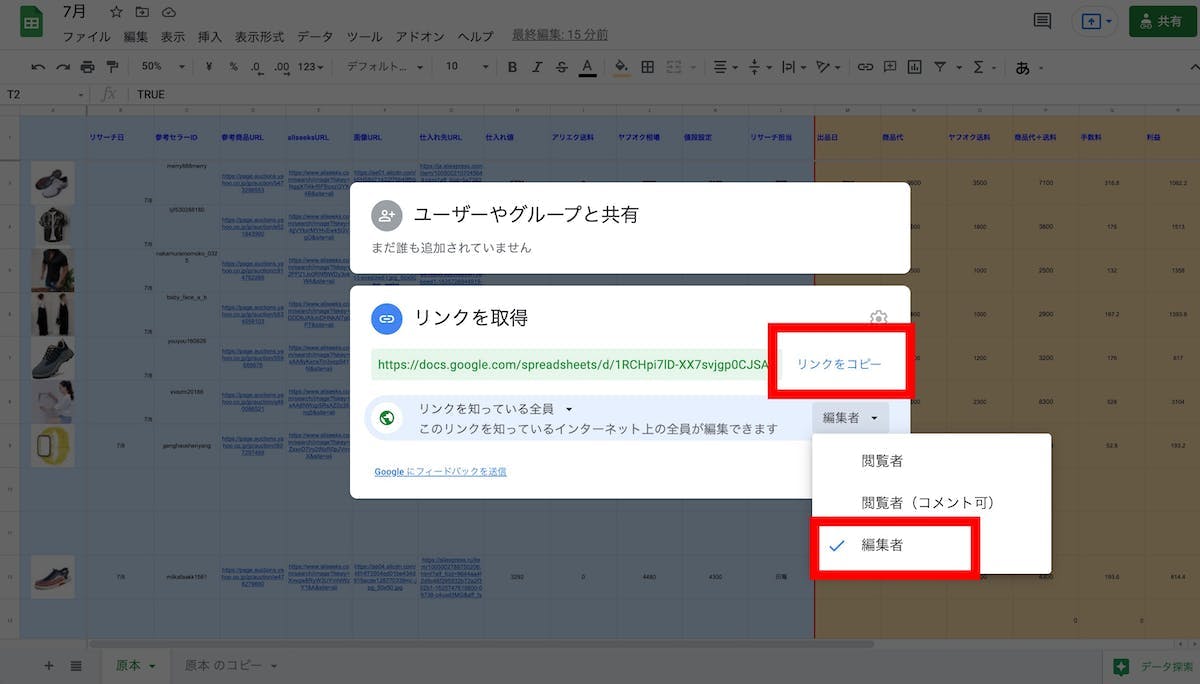Screen dimensions: 1200x684
Task: Open link sharing settings gear
Action: click(x=878, y=319)
